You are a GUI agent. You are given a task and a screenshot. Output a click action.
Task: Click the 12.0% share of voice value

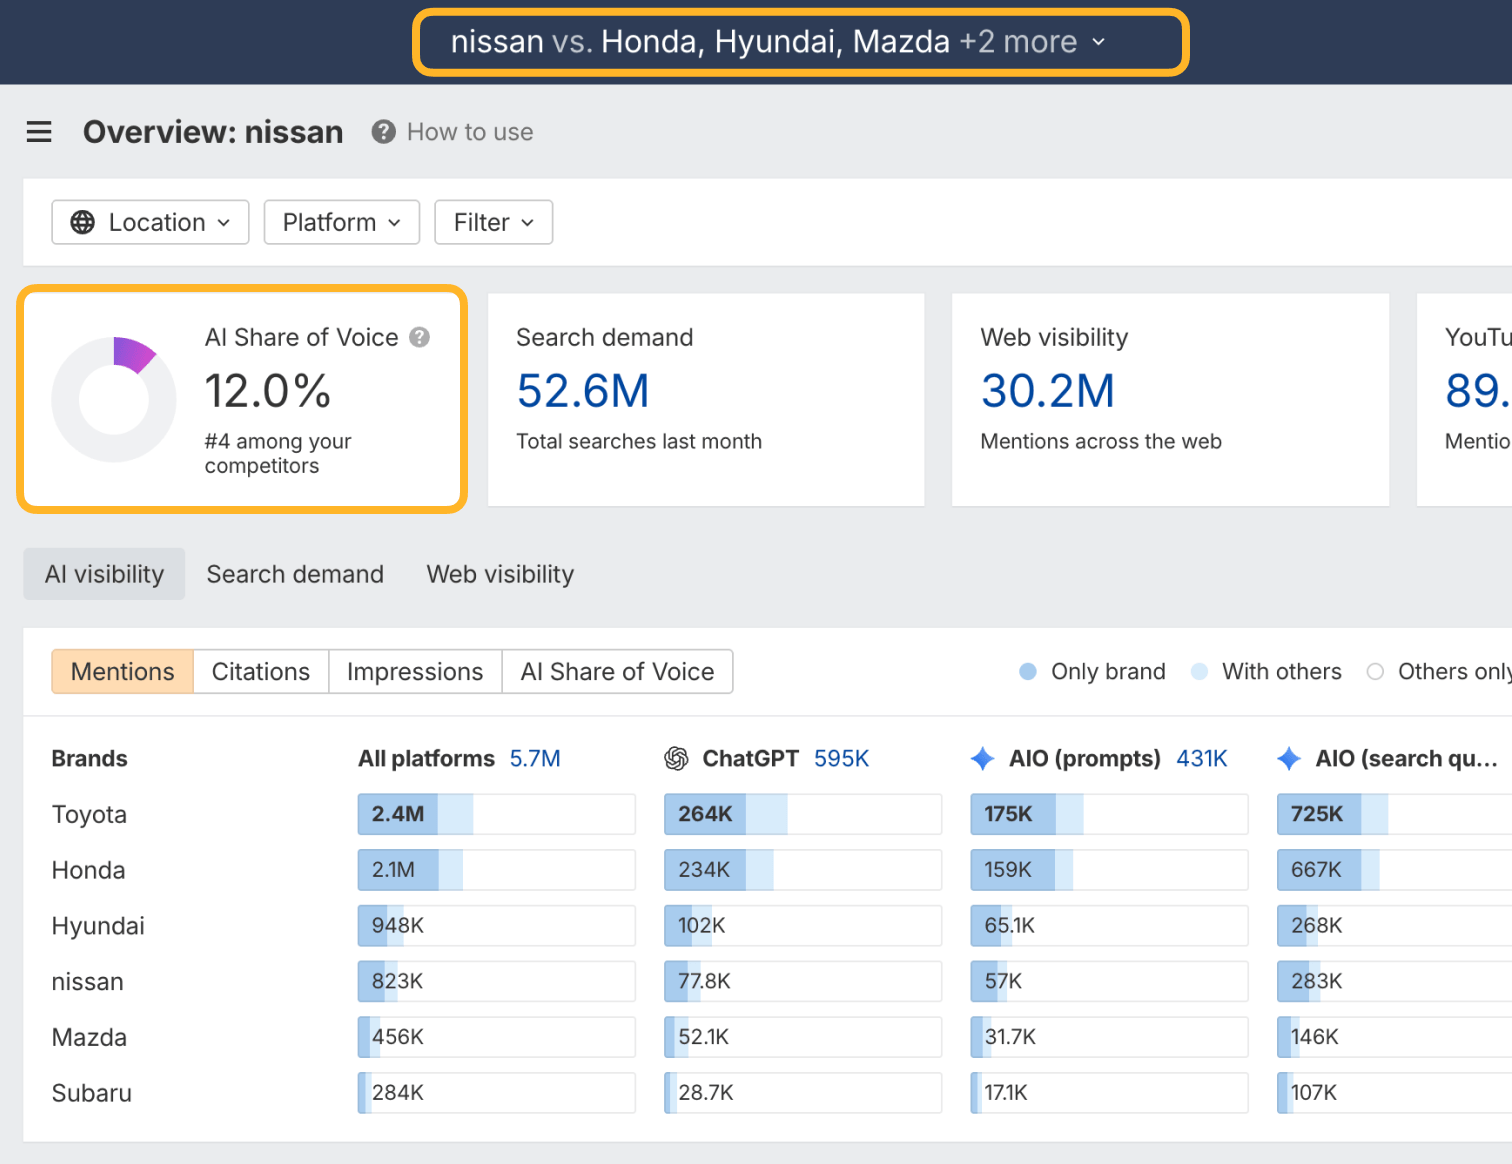point(268,391)
